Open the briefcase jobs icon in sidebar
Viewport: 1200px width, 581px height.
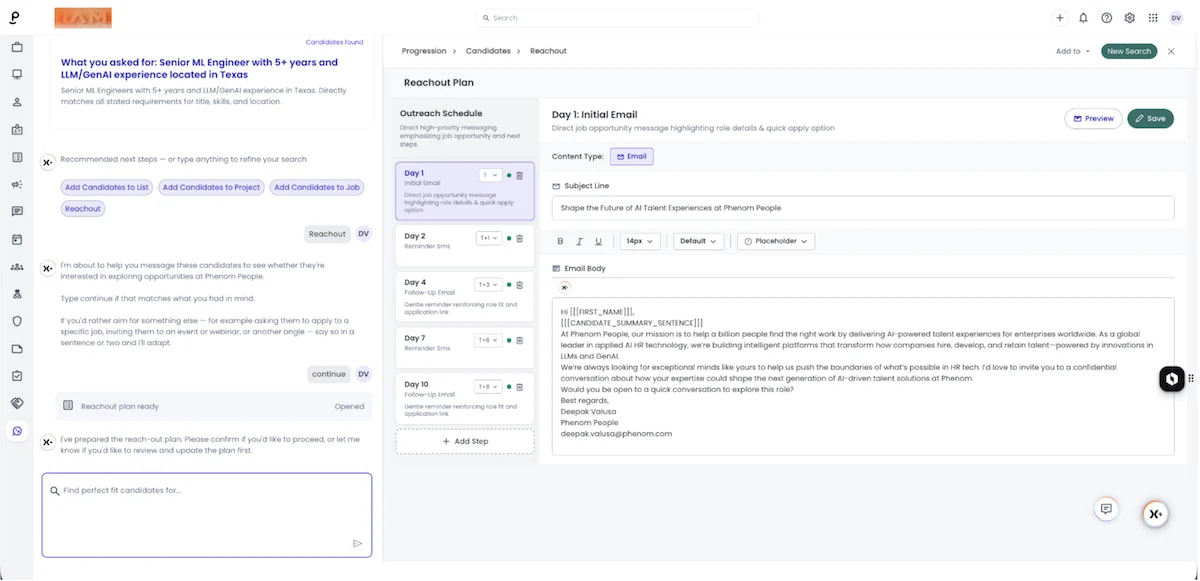point(17,47)
